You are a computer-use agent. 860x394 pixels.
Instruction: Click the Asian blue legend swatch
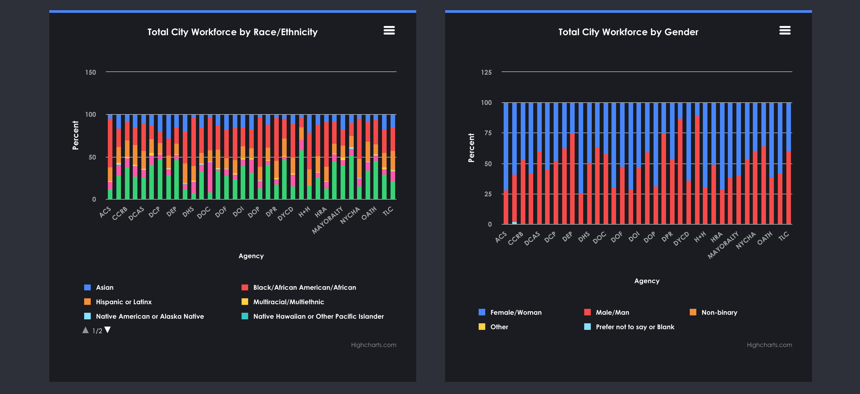(x=87, y=287)
